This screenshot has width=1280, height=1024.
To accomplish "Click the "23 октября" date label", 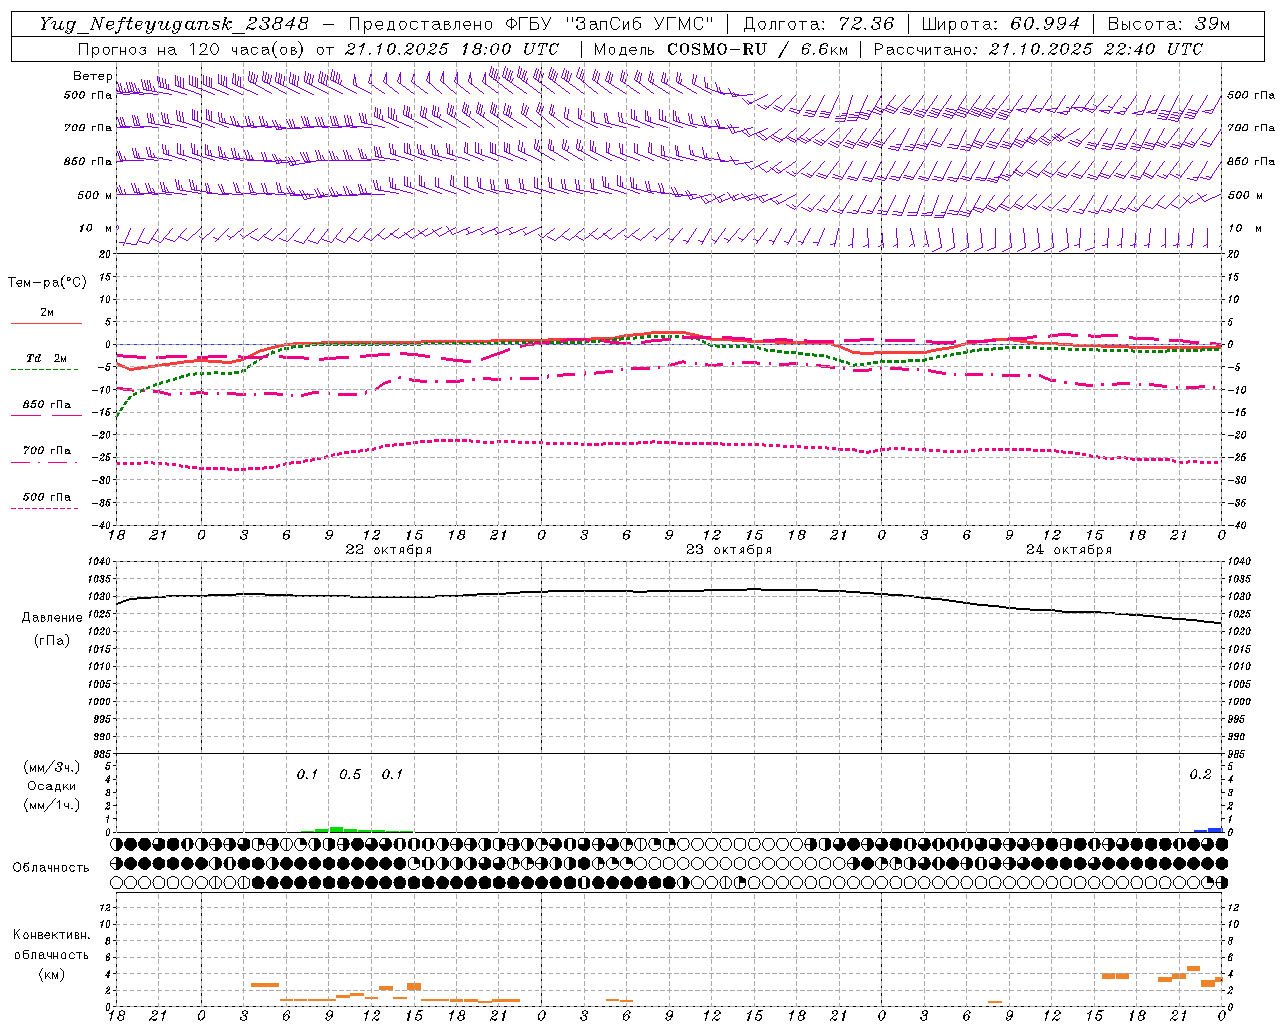I will point(729,550).
